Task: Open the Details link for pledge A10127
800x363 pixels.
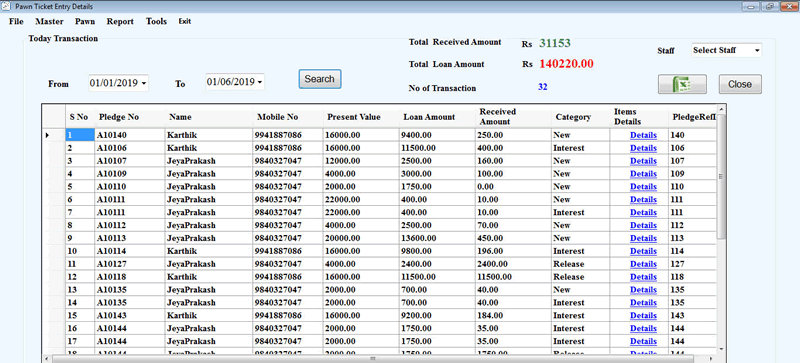Action: pyautogui.click(x=643, y=264)
